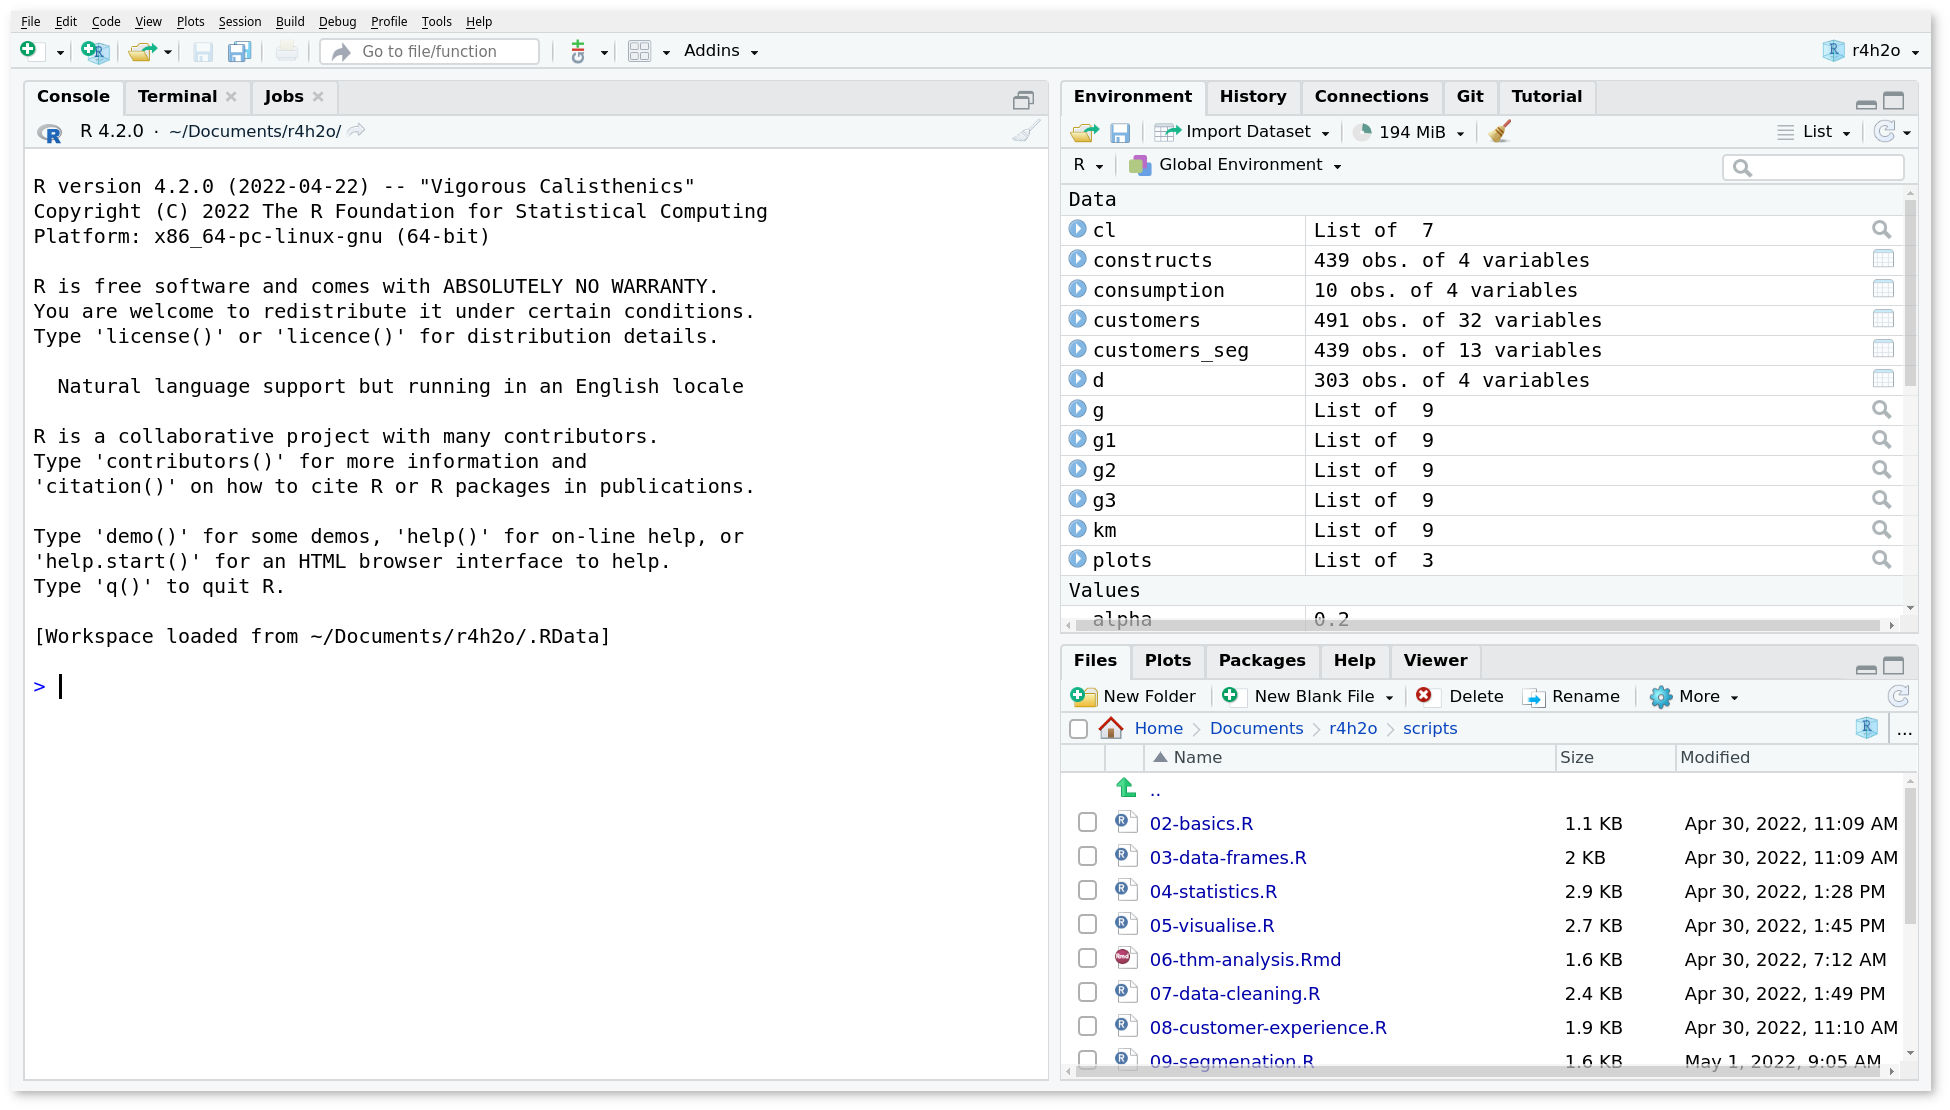Check the box for 07-data-cleaning.R

click(1087, 992)
